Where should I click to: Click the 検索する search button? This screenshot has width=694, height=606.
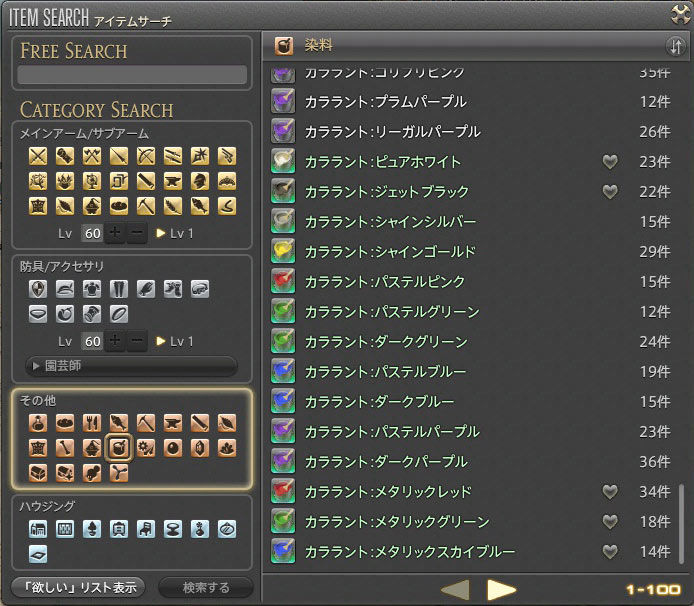point(206,587)
